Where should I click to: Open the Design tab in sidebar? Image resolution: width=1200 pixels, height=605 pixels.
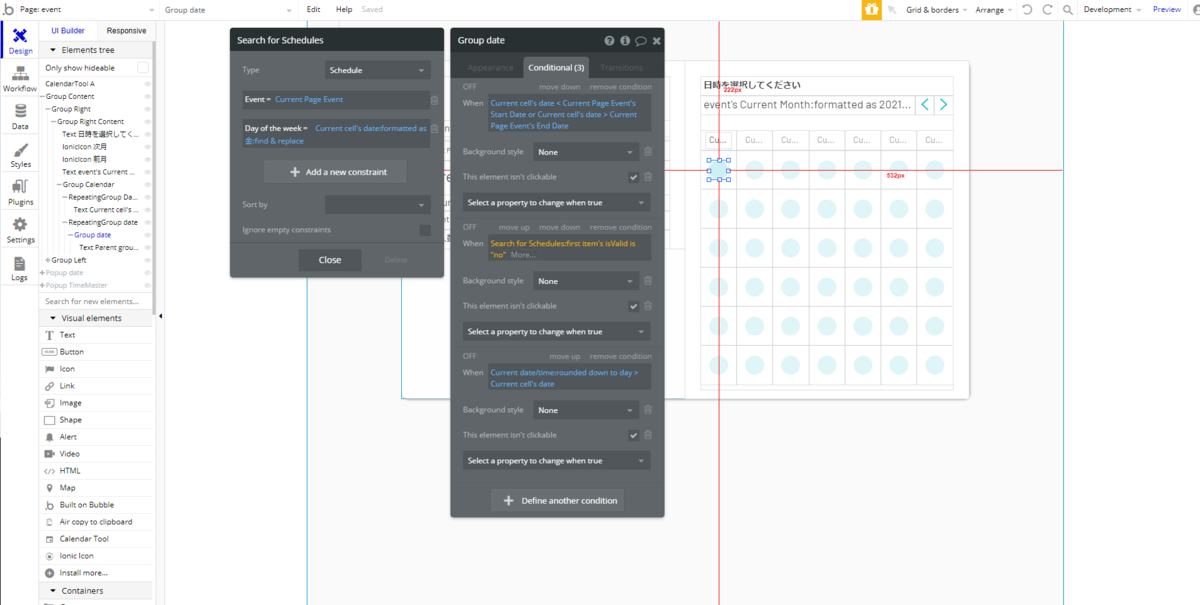20,41
